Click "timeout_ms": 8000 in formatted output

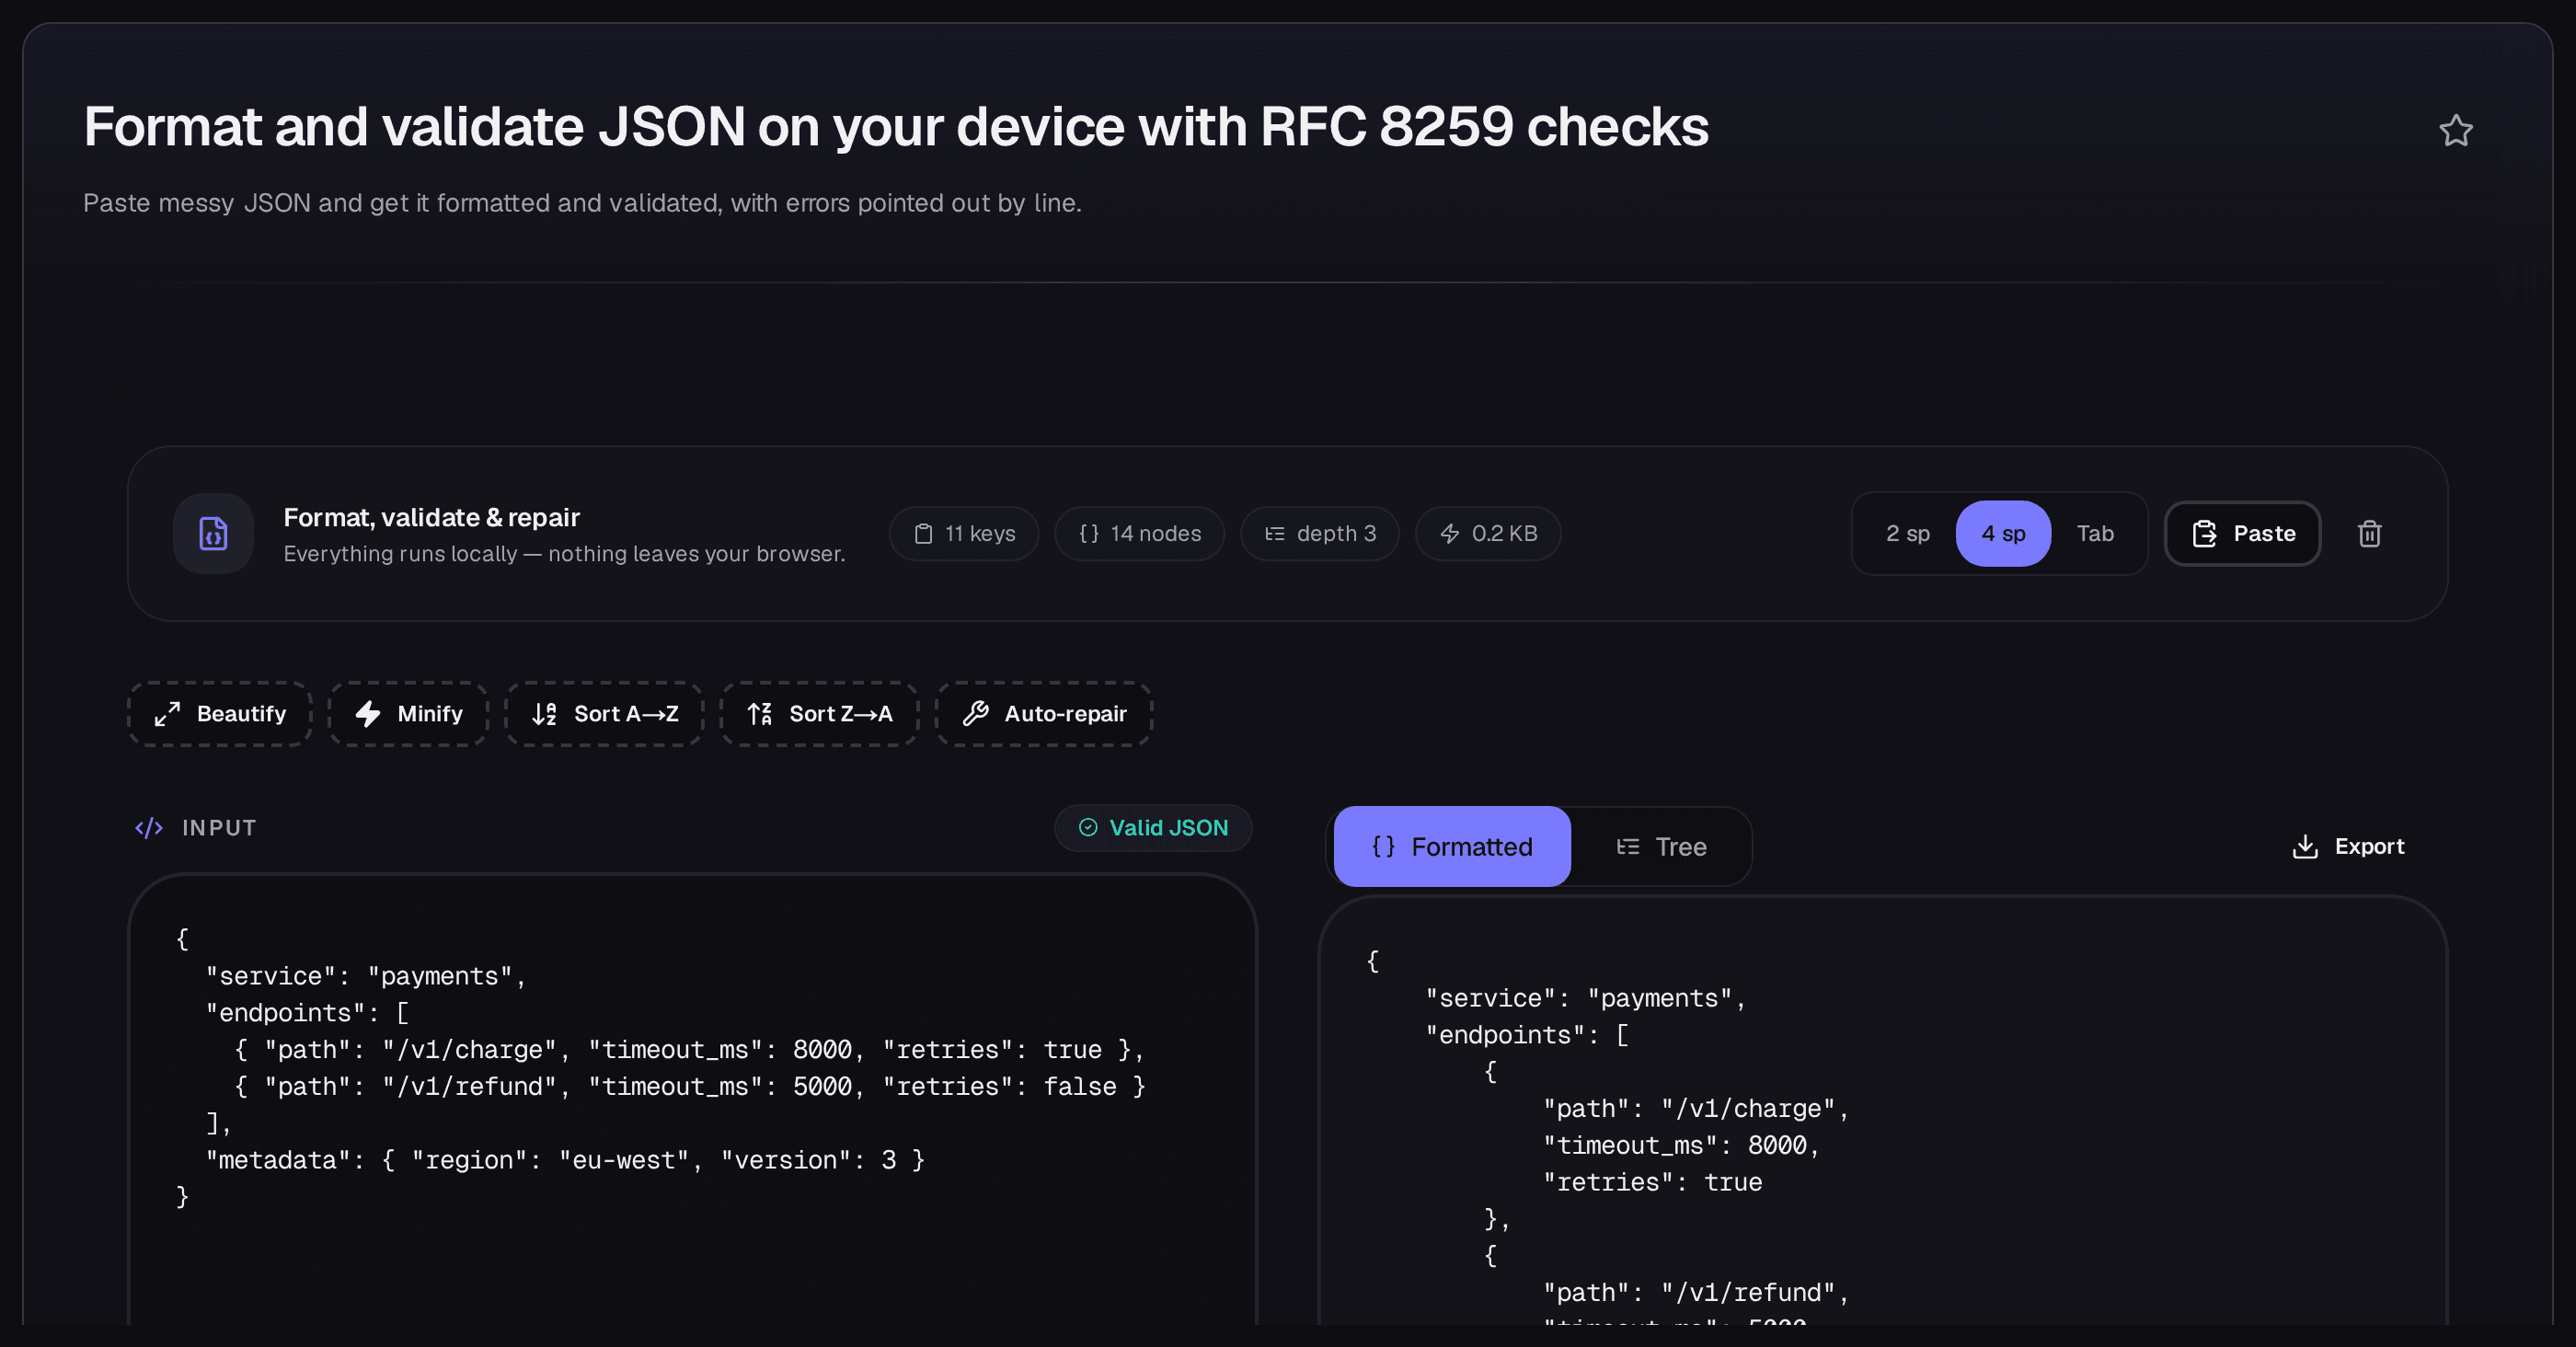click(x=1681, y=1145)
